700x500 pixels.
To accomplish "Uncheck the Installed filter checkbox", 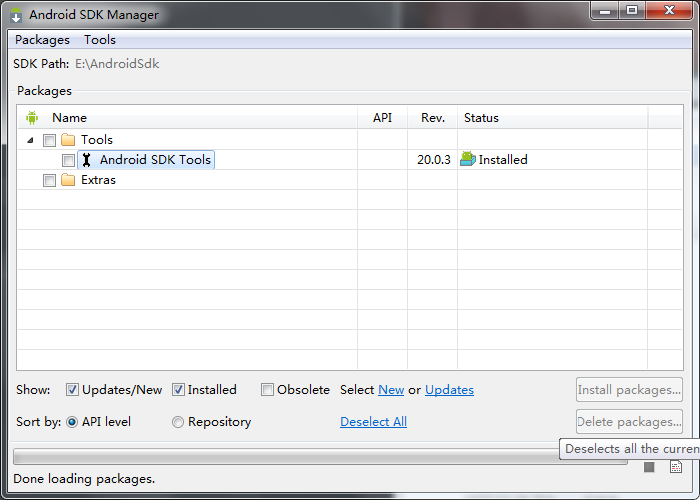I will [x=178, y=390].
